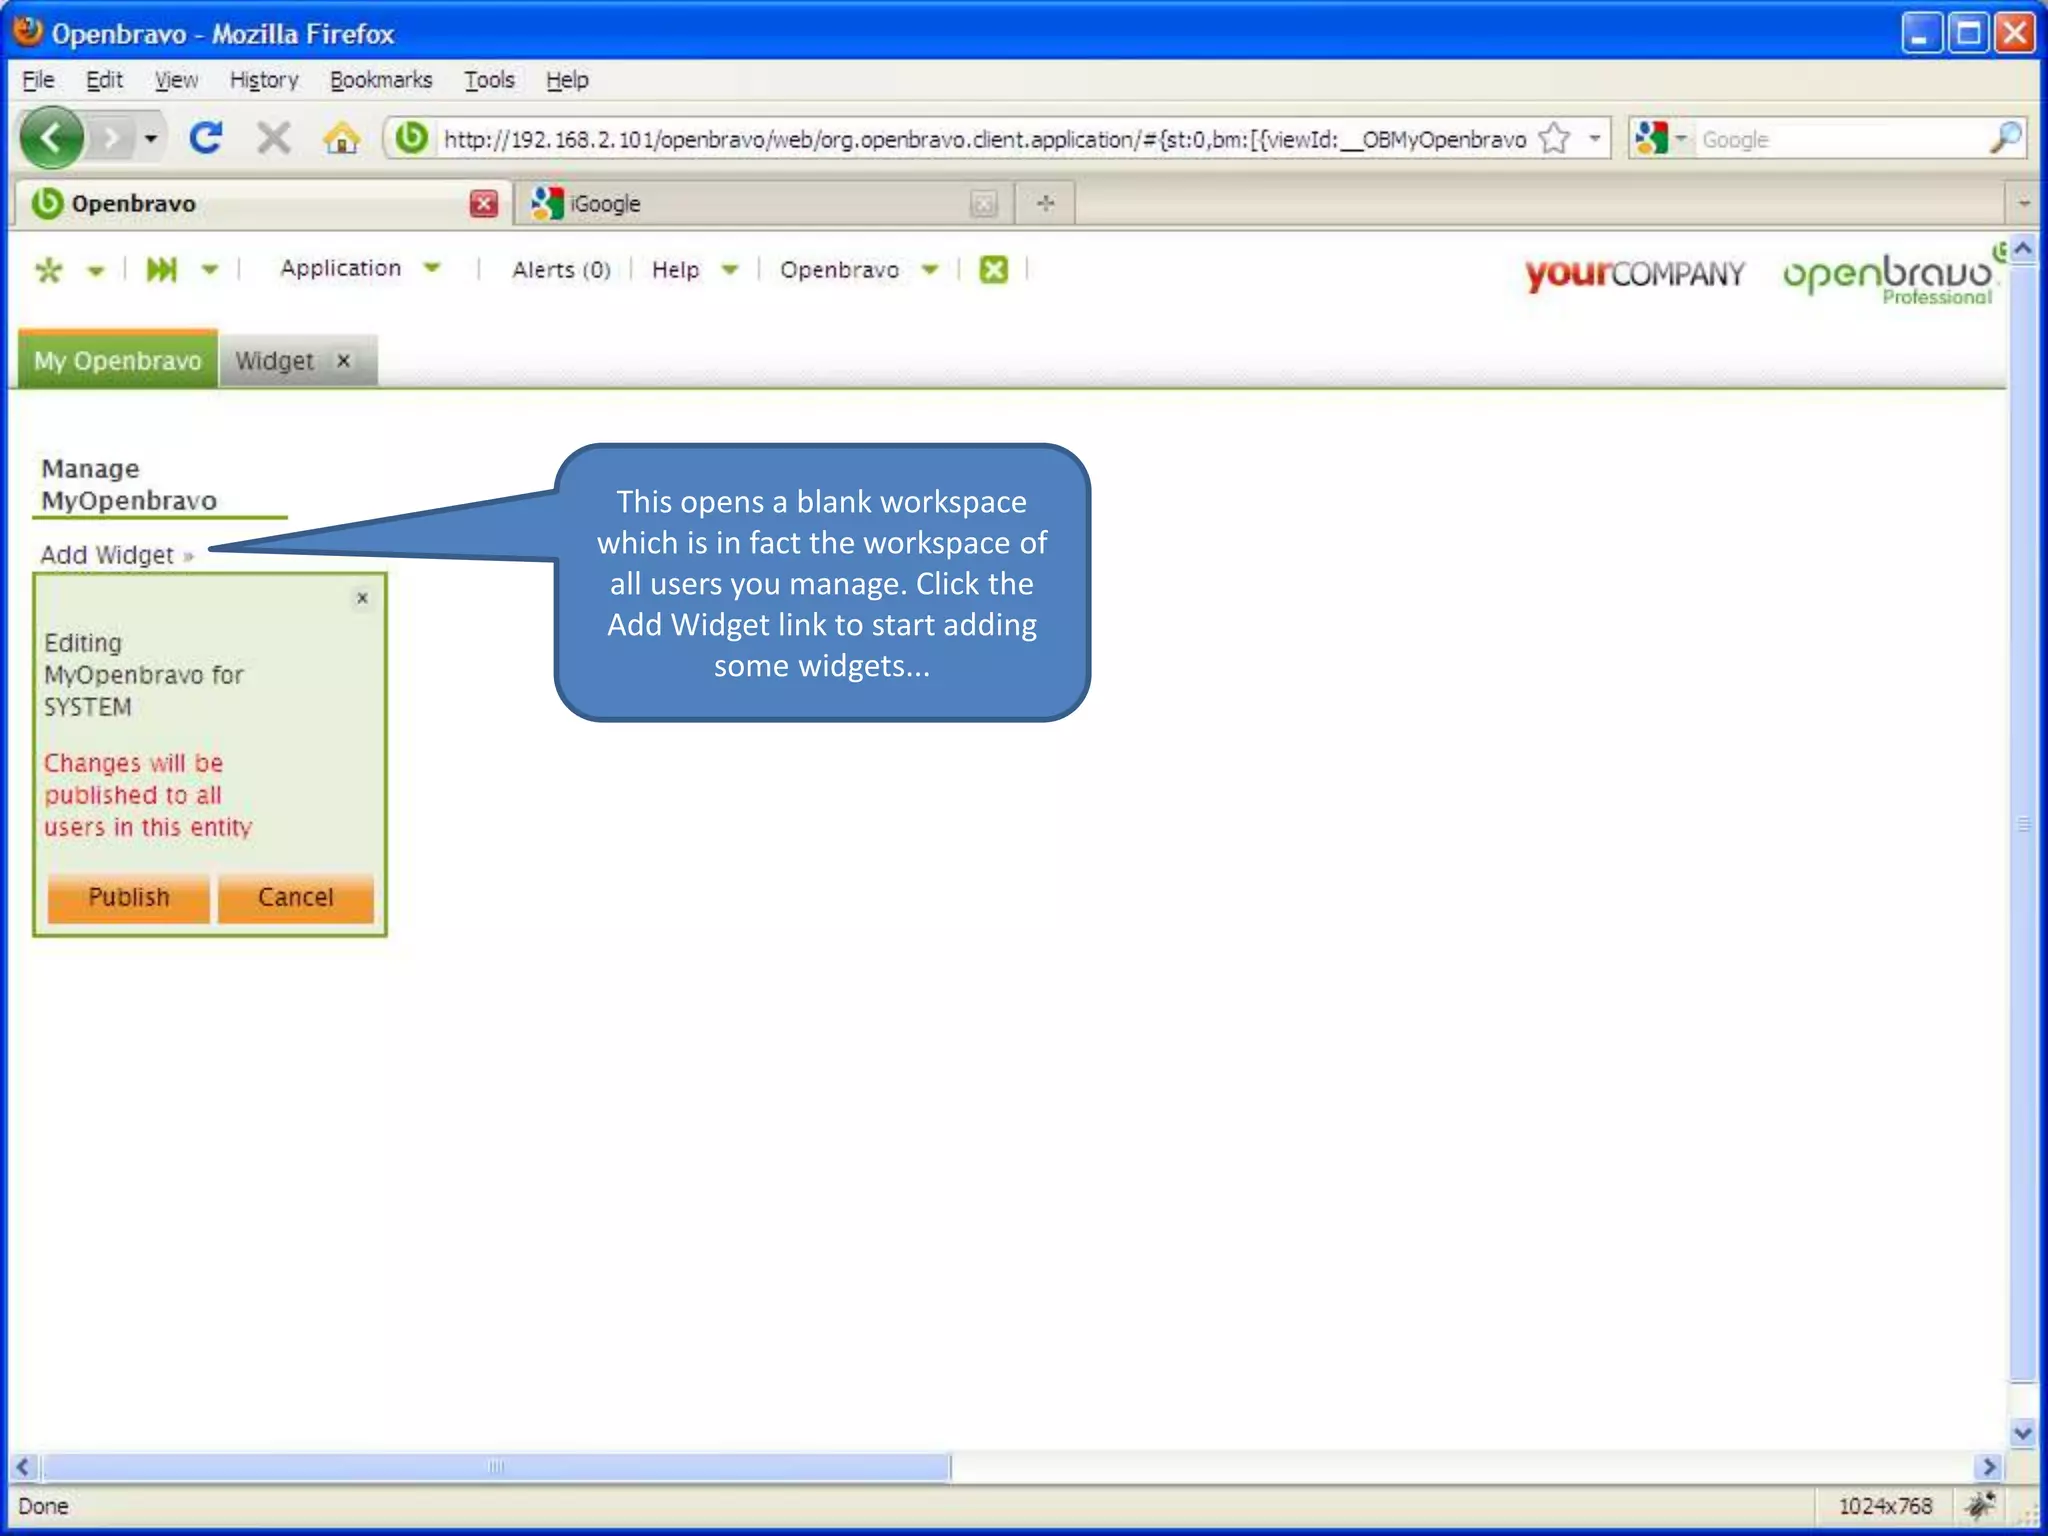Click the Add Widget link
2048x1536 pixels.
coord(116,555)
